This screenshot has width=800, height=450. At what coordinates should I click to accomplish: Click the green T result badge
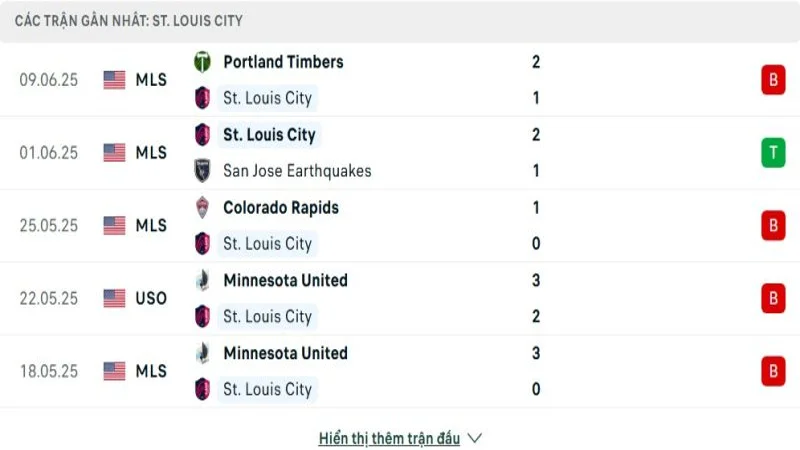(772, 153)
